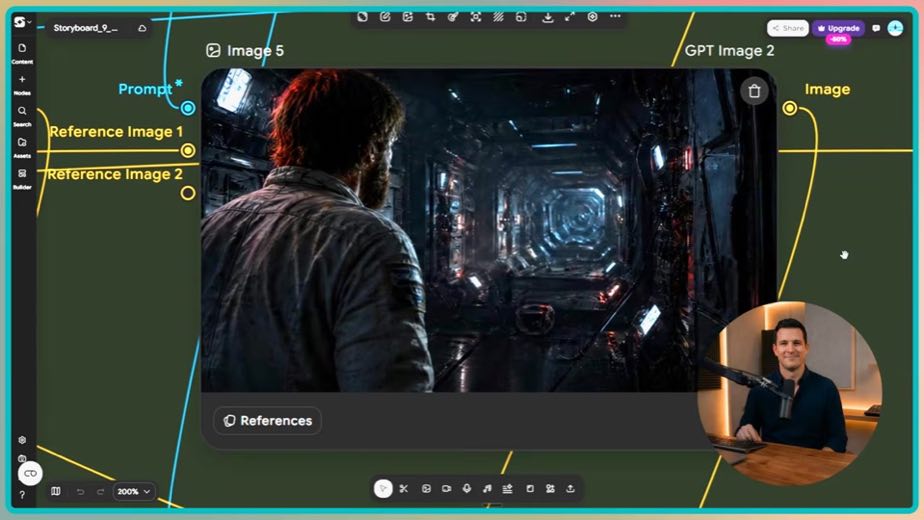Open the user avatar profile menu
The width and height of the screenshot is (924, 520).
(895, 28)
